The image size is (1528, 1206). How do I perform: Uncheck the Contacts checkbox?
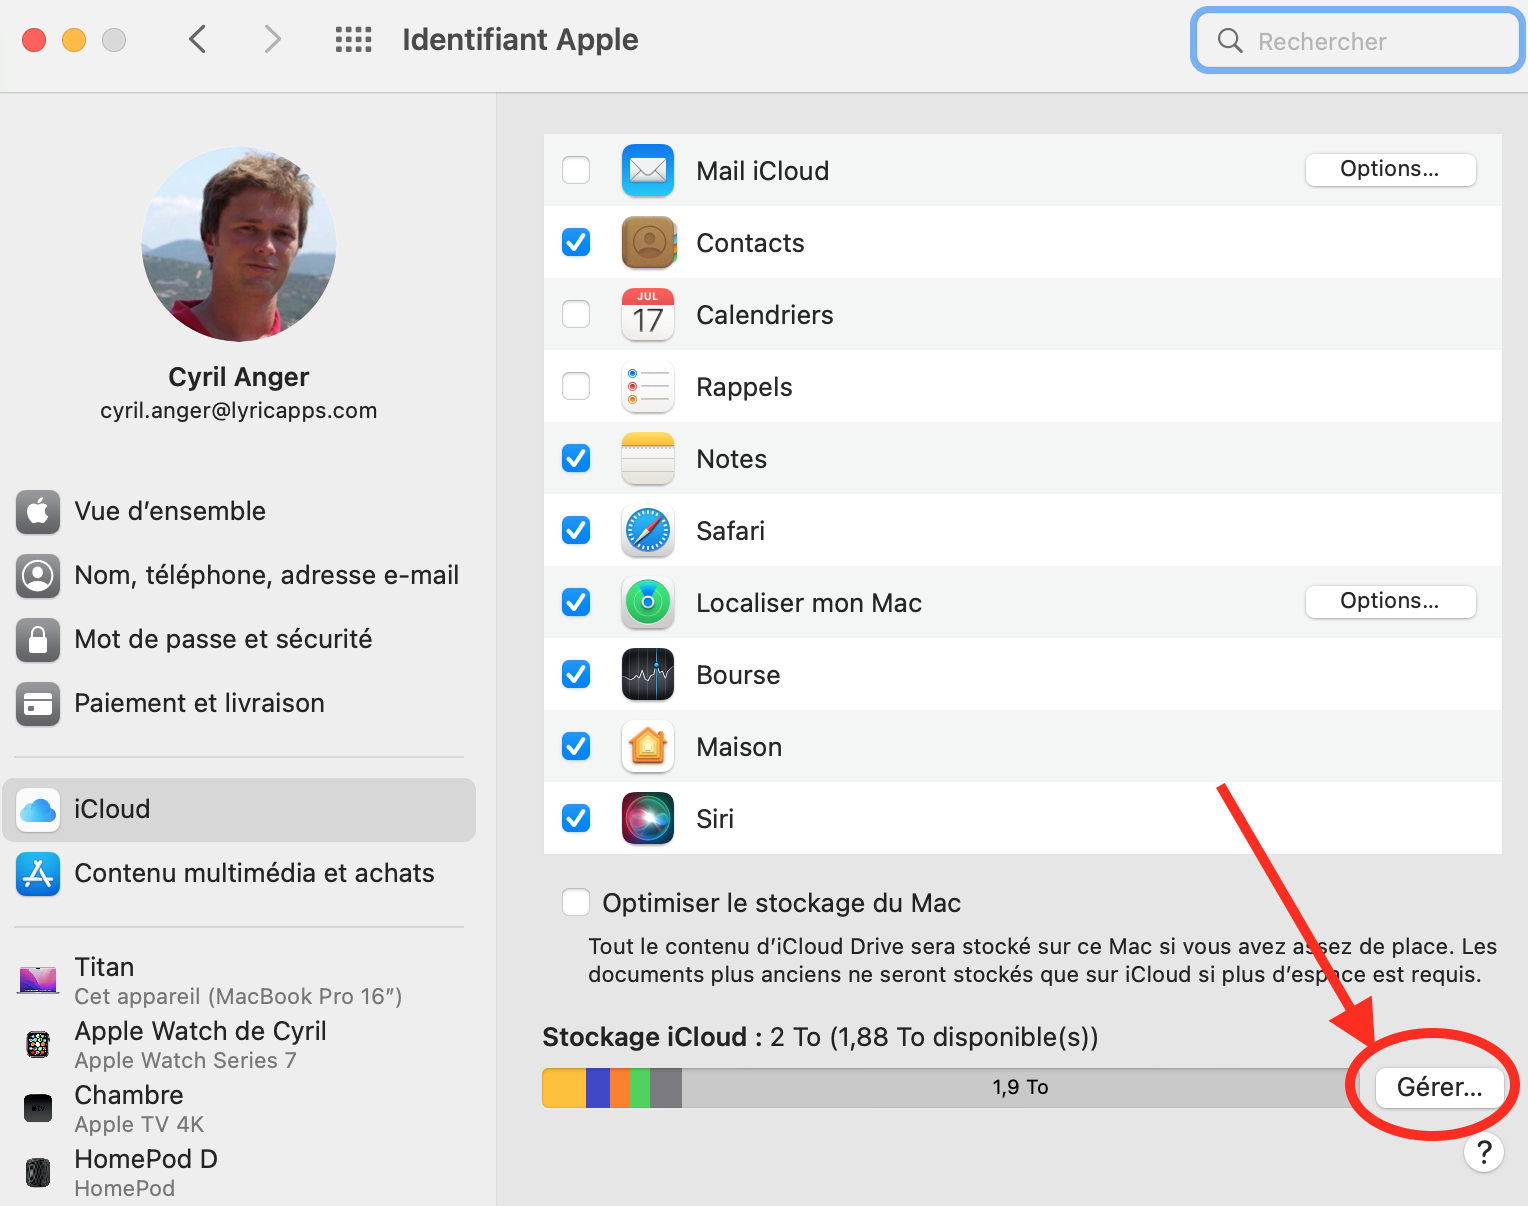coord(576,242)
